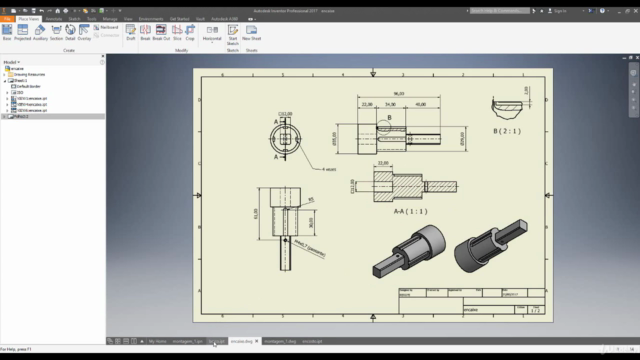This screenshot has height=360, width=640.
Task: Click Start Sketch
Action: coord(233,35)
